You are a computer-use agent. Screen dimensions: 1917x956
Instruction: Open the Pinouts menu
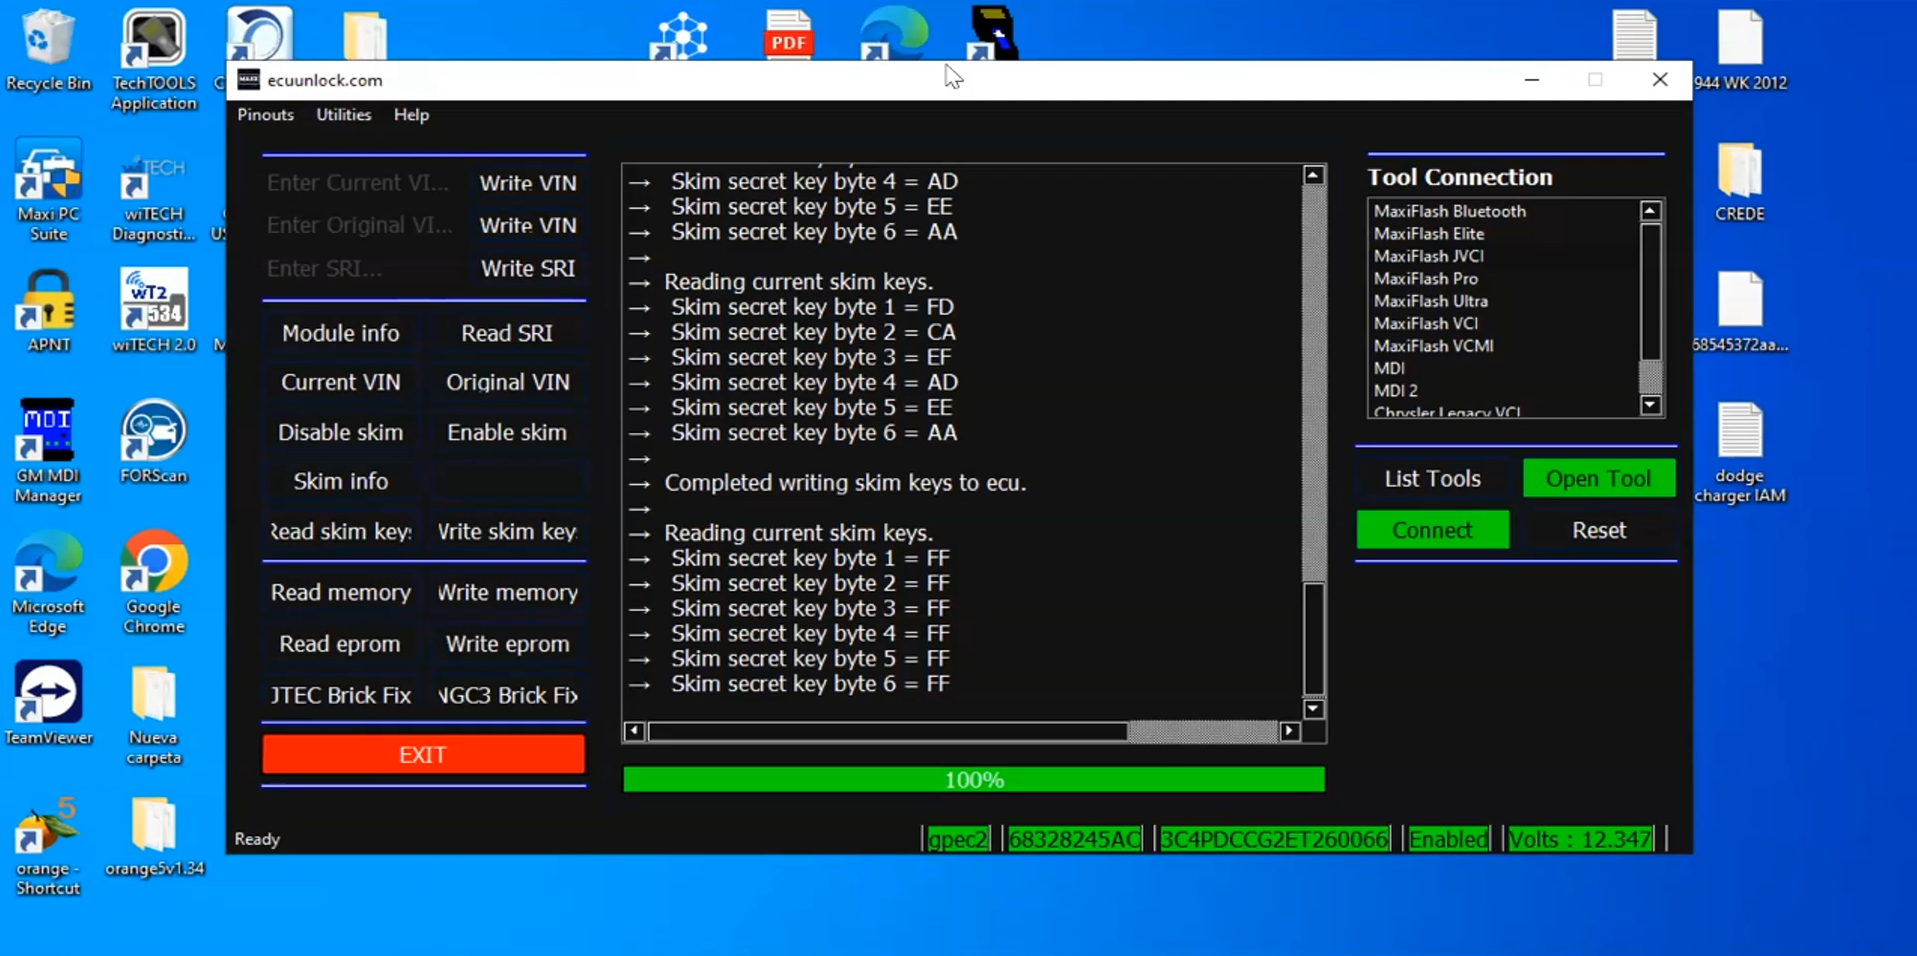265,115
